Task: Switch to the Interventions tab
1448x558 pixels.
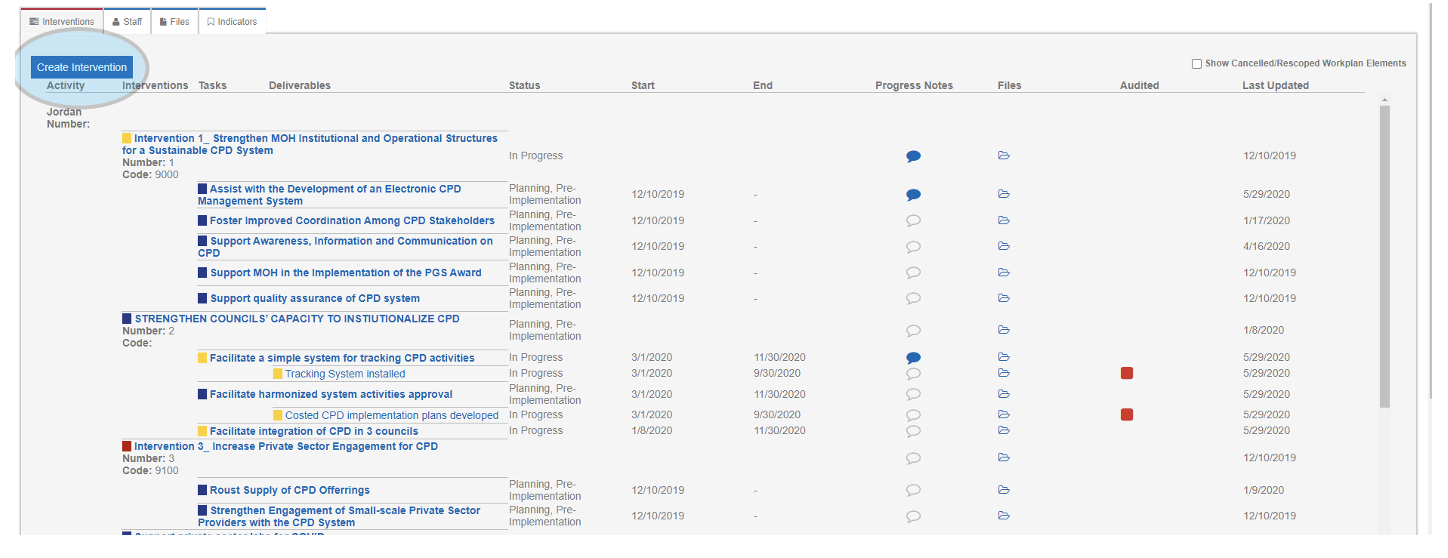Action: pos(62,21)
